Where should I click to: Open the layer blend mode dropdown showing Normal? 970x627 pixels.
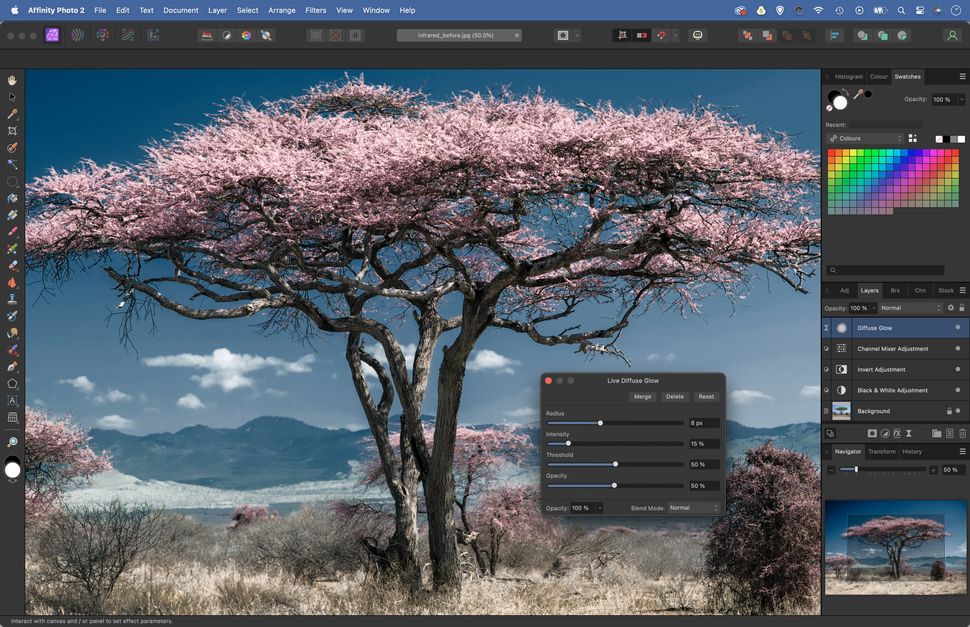905,308
